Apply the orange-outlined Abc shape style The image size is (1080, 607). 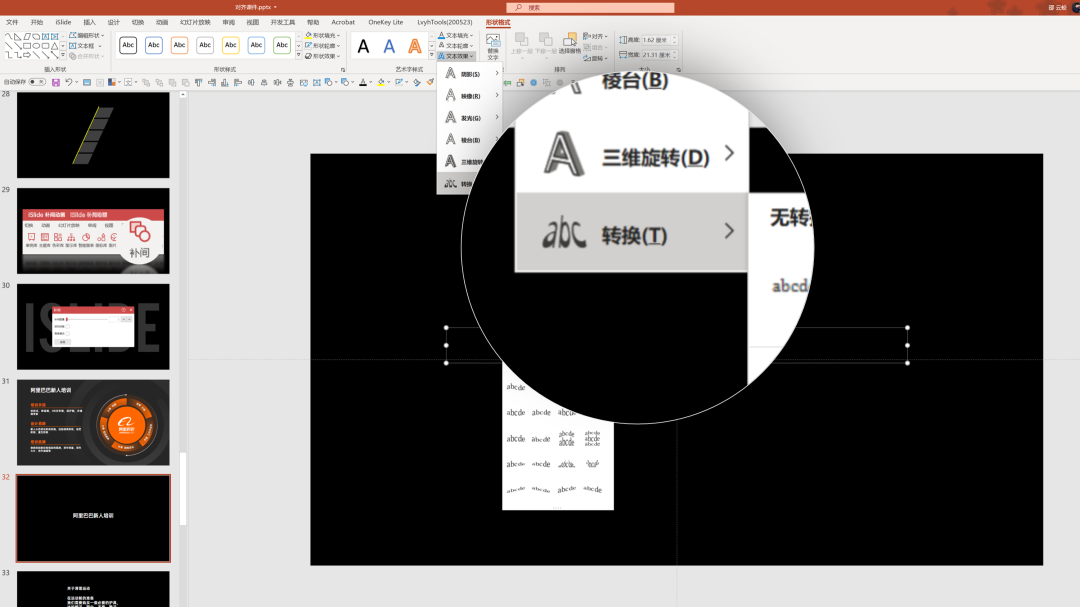pyautogui.click(x=179, y=45)
